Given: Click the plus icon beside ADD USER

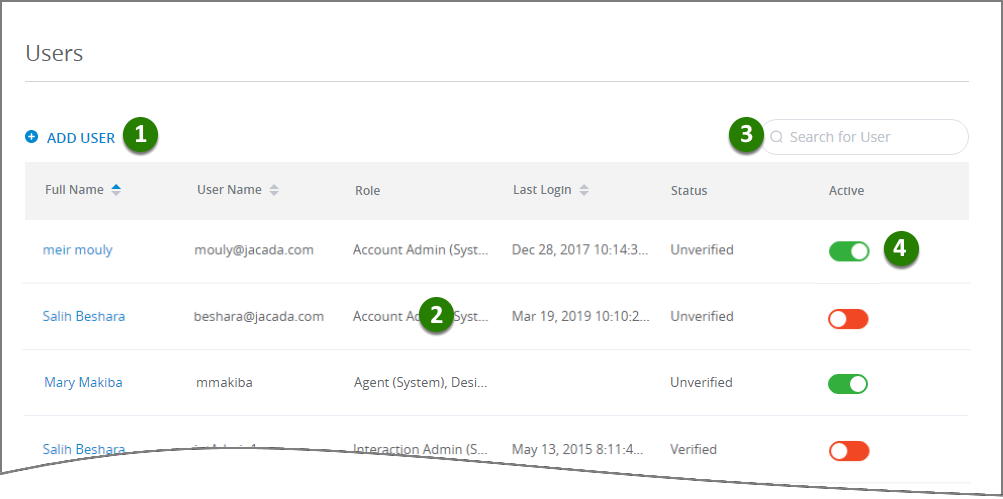Looking at the screenshot, I should point(31,136).
